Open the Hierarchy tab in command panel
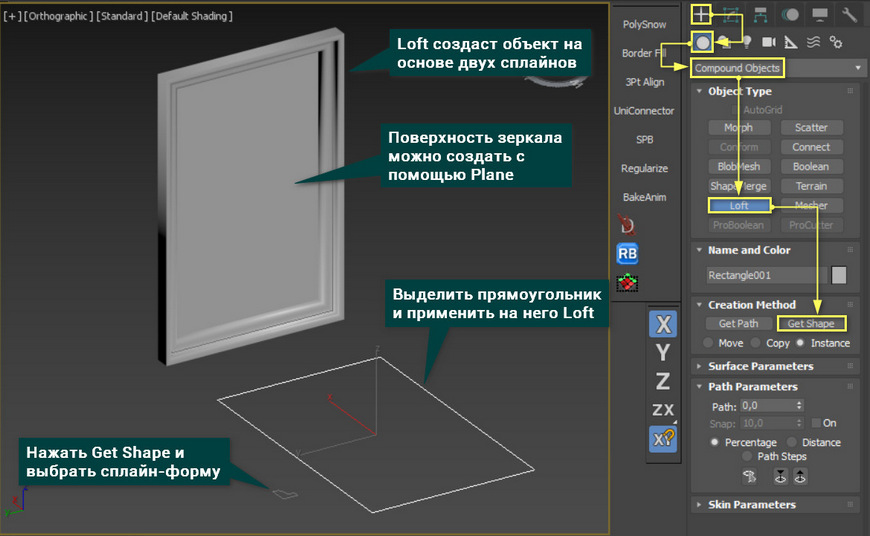The width and height of the screenshot is (870, 536). tap(761, 15)
